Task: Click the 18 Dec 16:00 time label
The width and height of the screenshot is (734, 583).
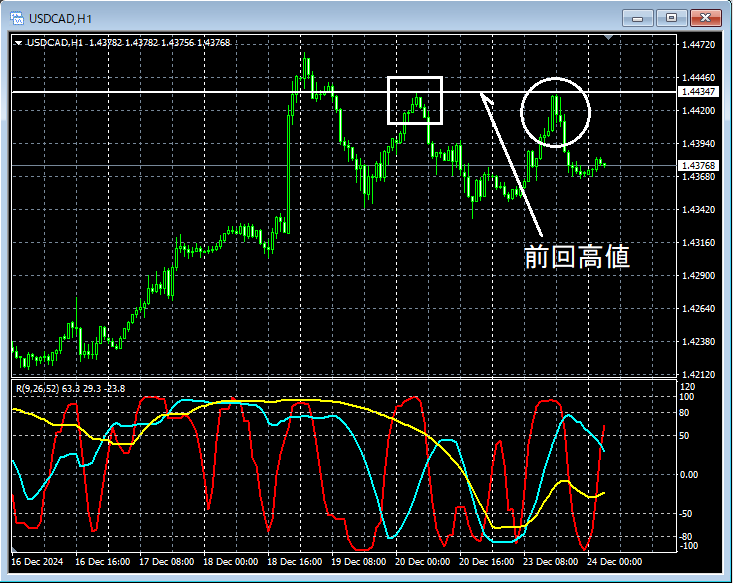Action: pyautogui.click(x=294, y=561)
